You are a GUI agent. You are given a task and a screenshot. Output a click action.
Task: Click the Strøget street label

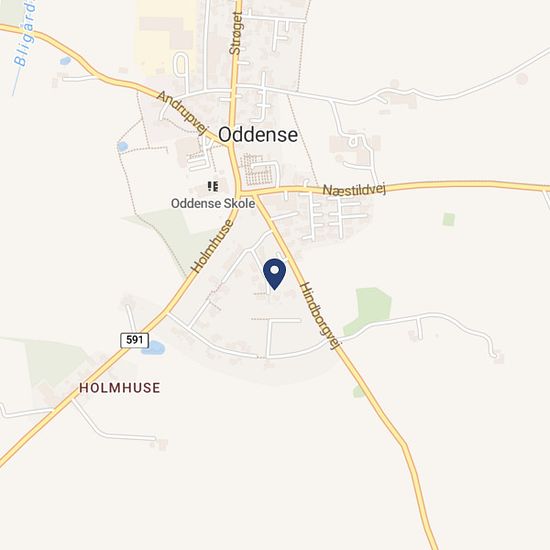tap(235, 33)
